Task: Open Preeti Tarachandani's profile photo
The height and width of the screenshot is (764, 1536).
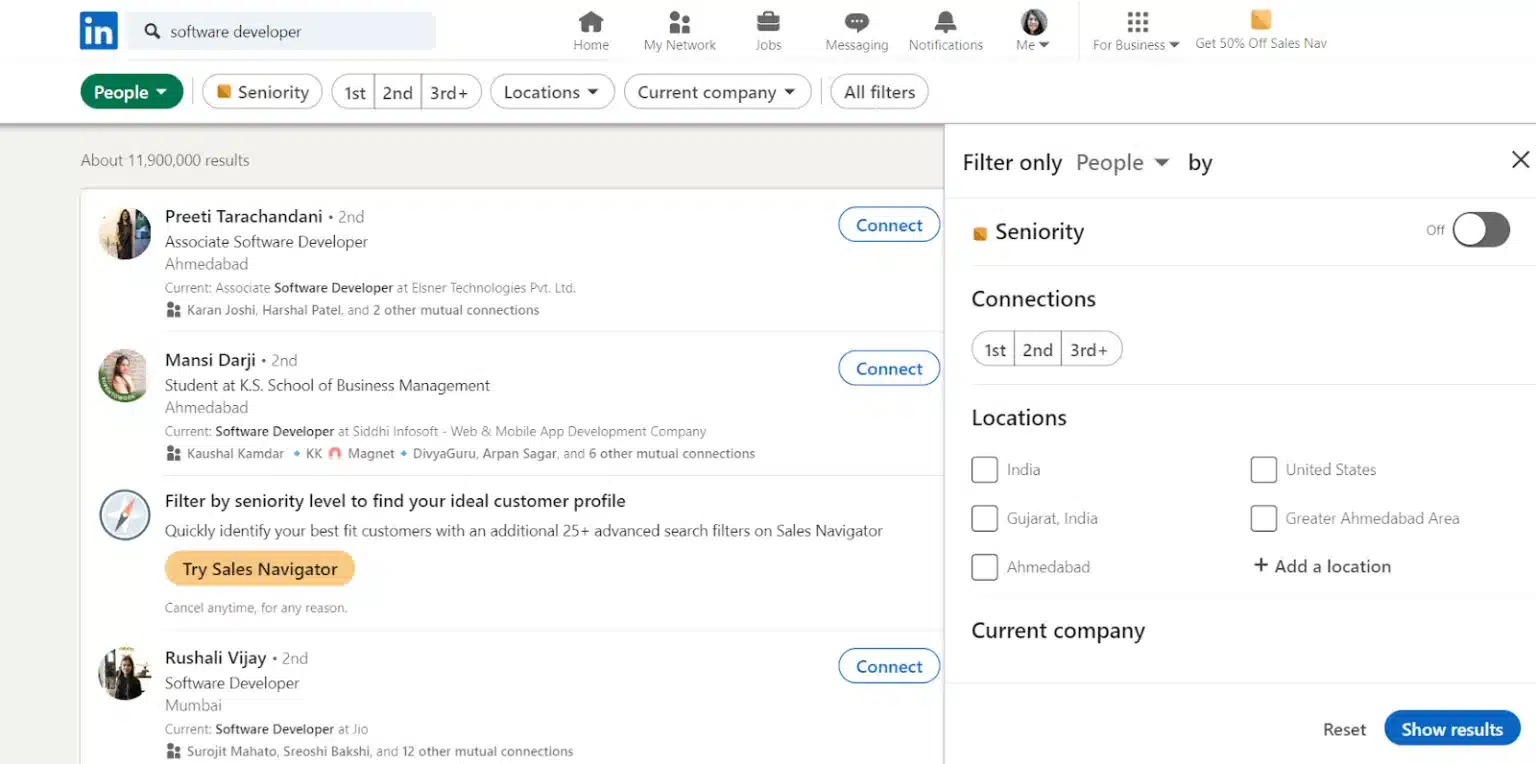Action: point(125,234)
